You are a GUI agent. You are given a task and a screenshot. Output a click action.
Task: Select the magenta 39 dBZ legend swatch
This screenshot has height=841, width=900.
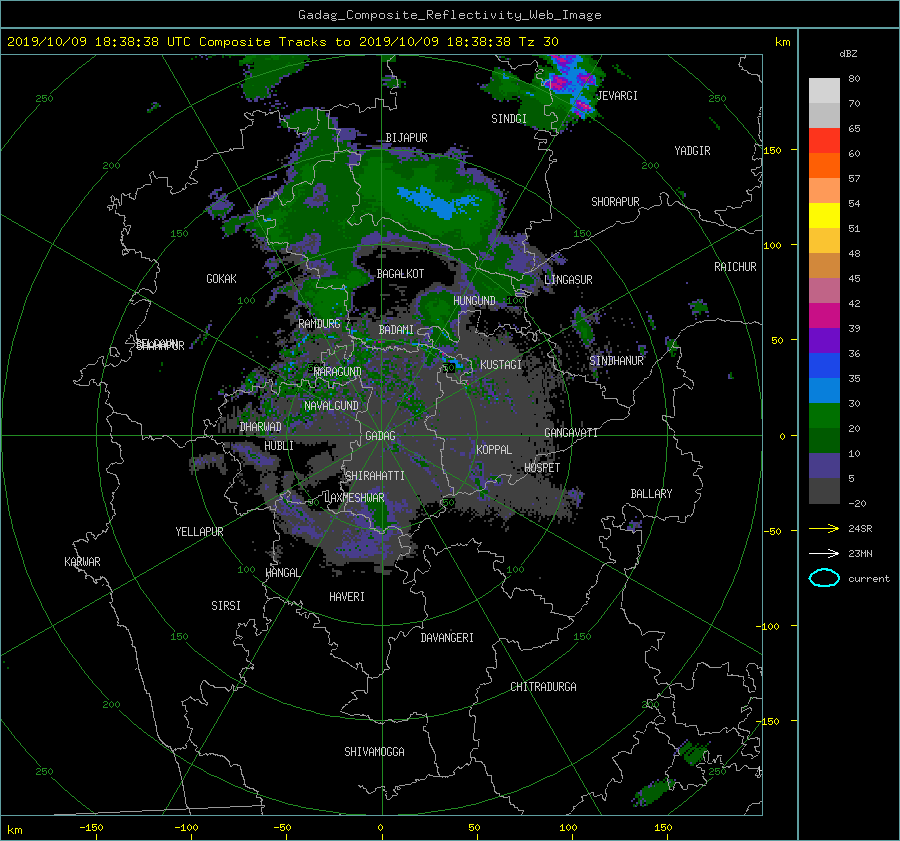(x=824, y=315)
